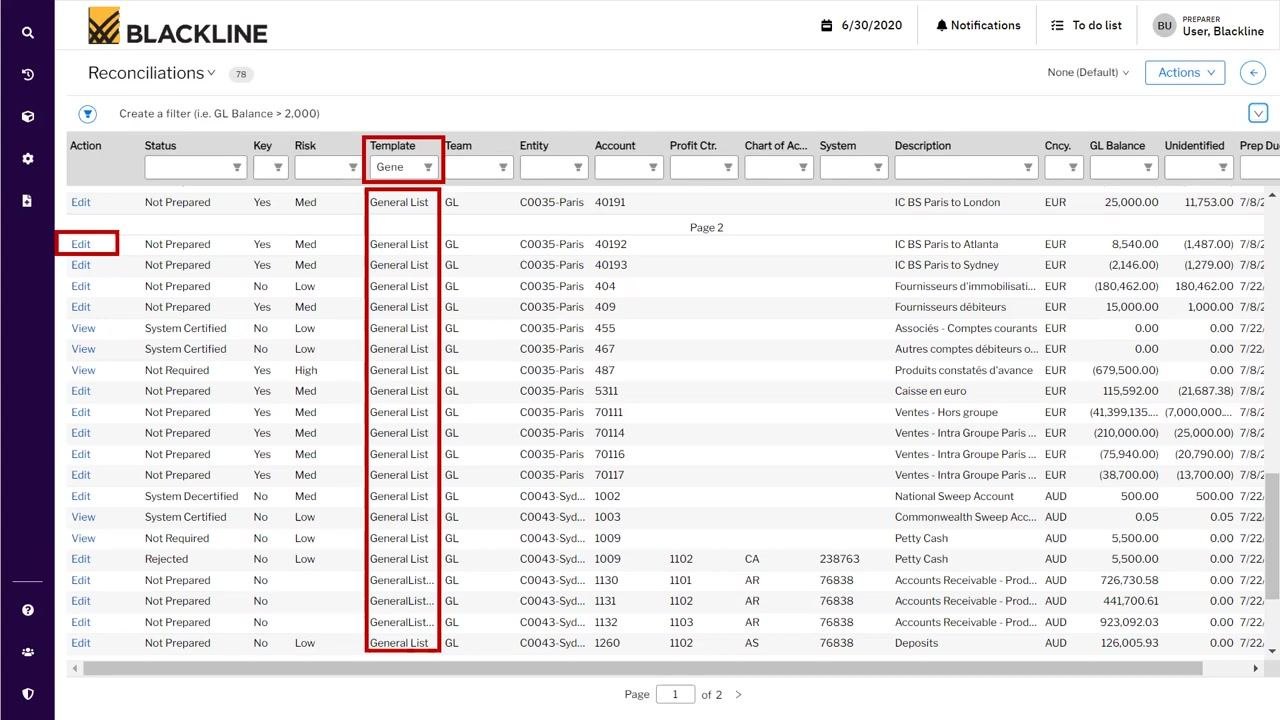
Task: Open the 6/30/2020 period calendar
Action: [861, 25]
